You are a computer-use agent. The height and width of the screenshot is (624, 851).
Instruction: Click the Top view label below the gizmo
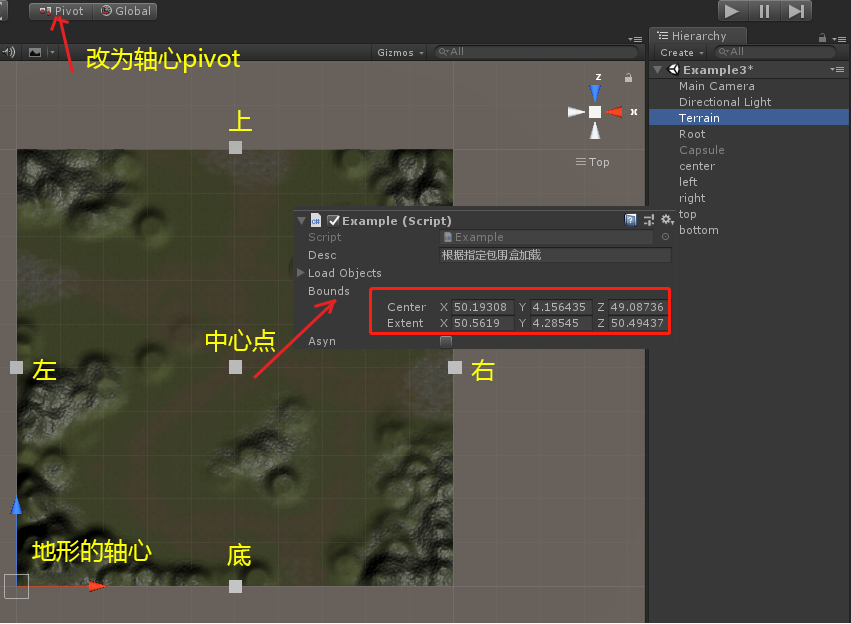(592, 161)
